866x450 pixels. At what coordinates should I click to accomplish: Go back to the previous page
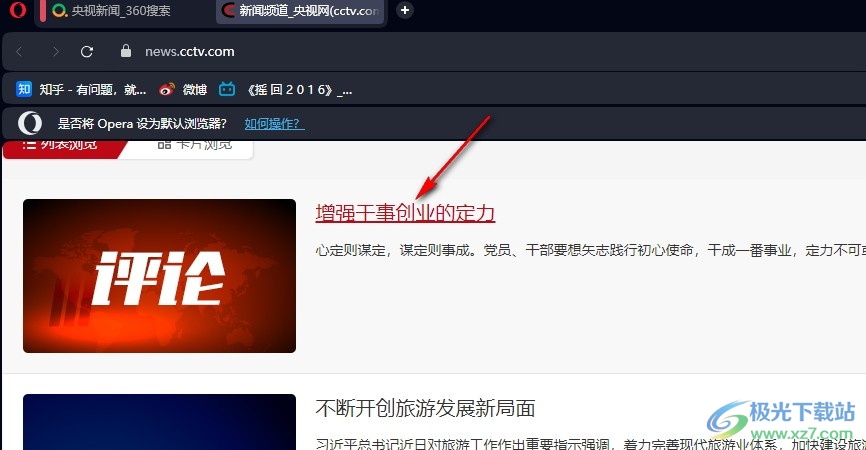coord(19,51)
